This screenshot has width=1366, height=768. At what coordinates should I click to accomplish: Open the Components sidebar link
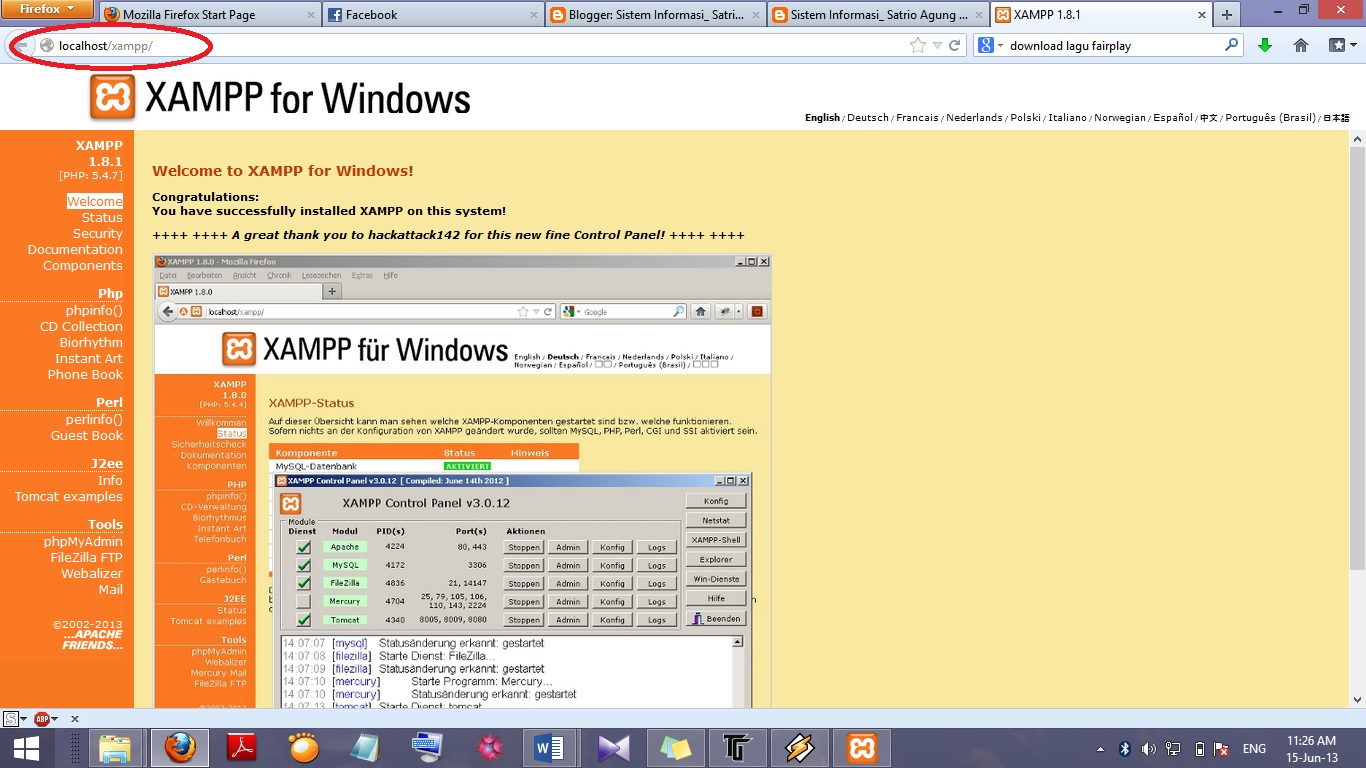pos(83,265)
